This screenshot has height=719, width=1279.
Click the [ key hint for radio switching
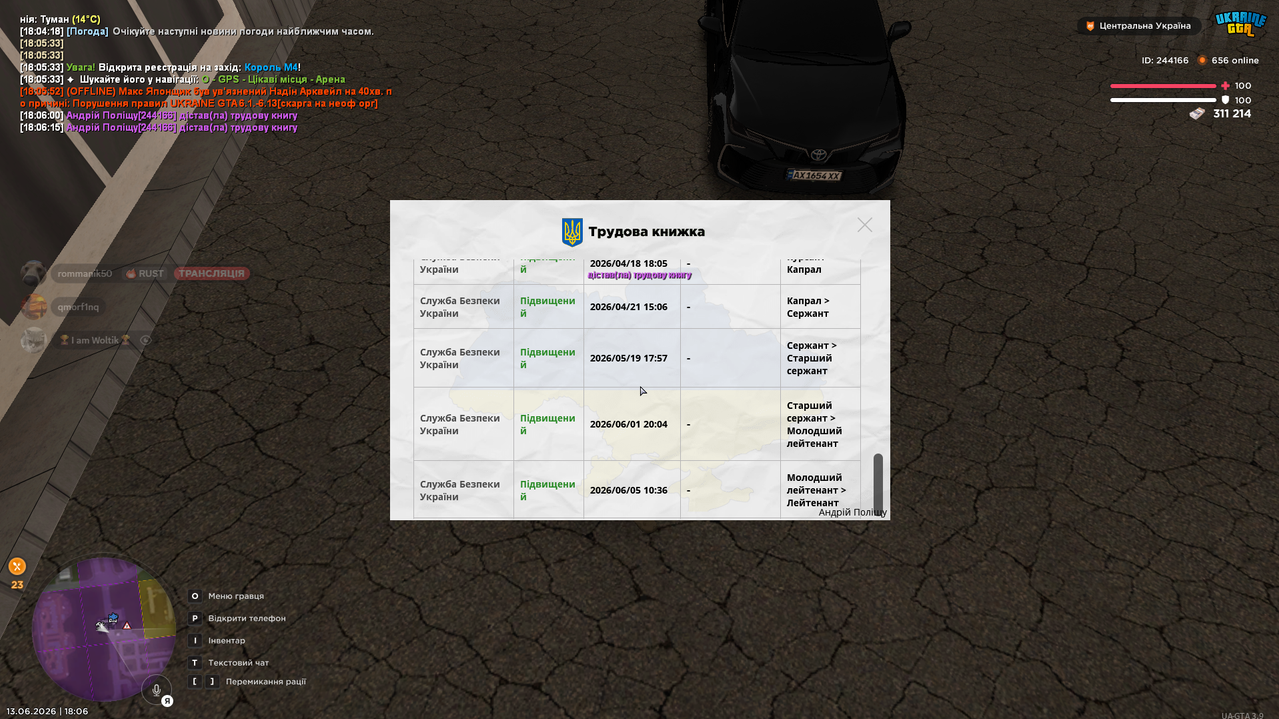(195, 681)
